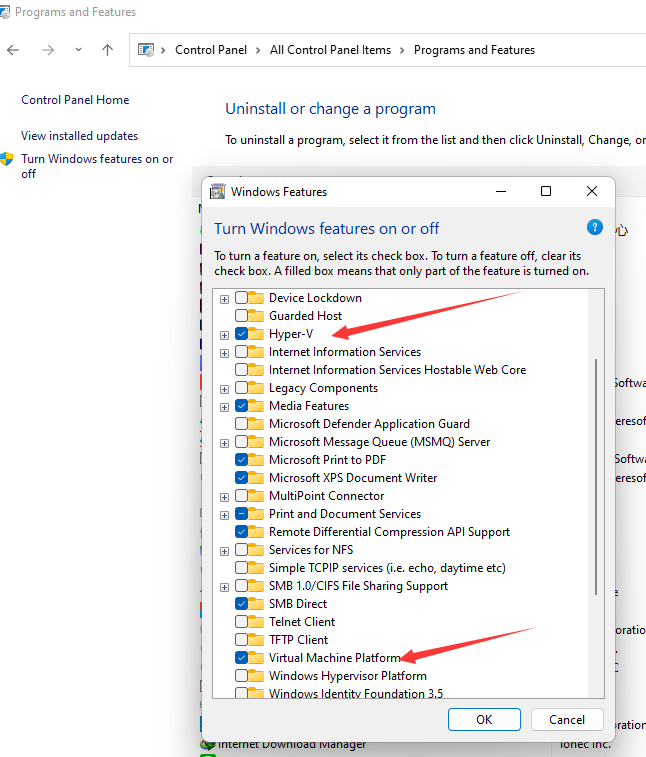Open the help question mark icon

595,227
